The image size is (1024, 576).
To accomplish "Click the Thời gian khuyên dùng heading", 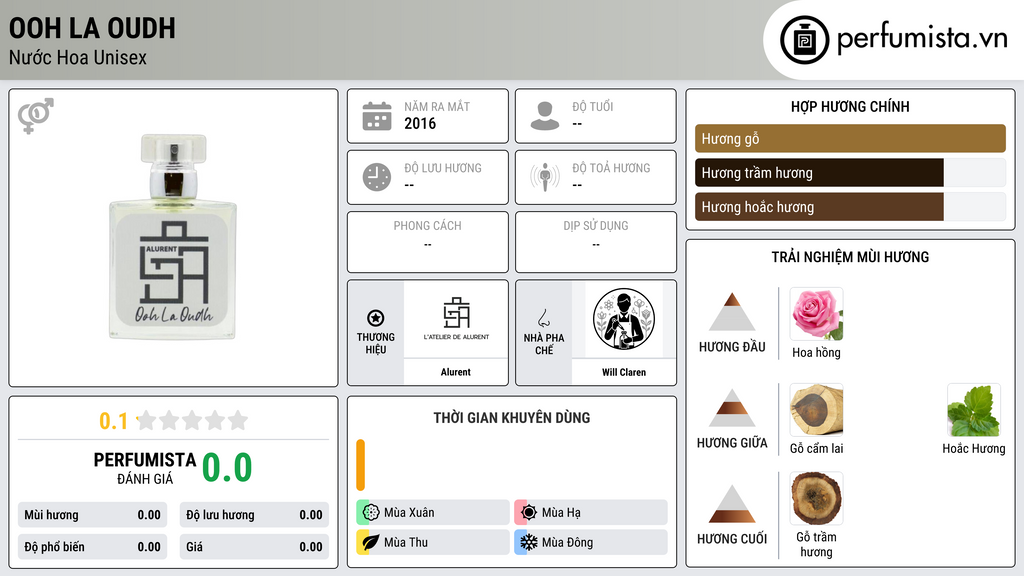I will [512, 417].
